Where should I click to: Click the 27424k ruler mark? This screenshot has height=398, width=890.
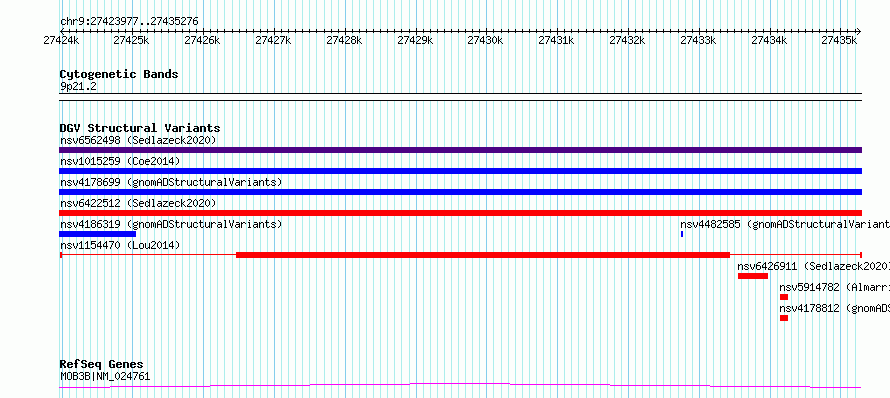61,40
